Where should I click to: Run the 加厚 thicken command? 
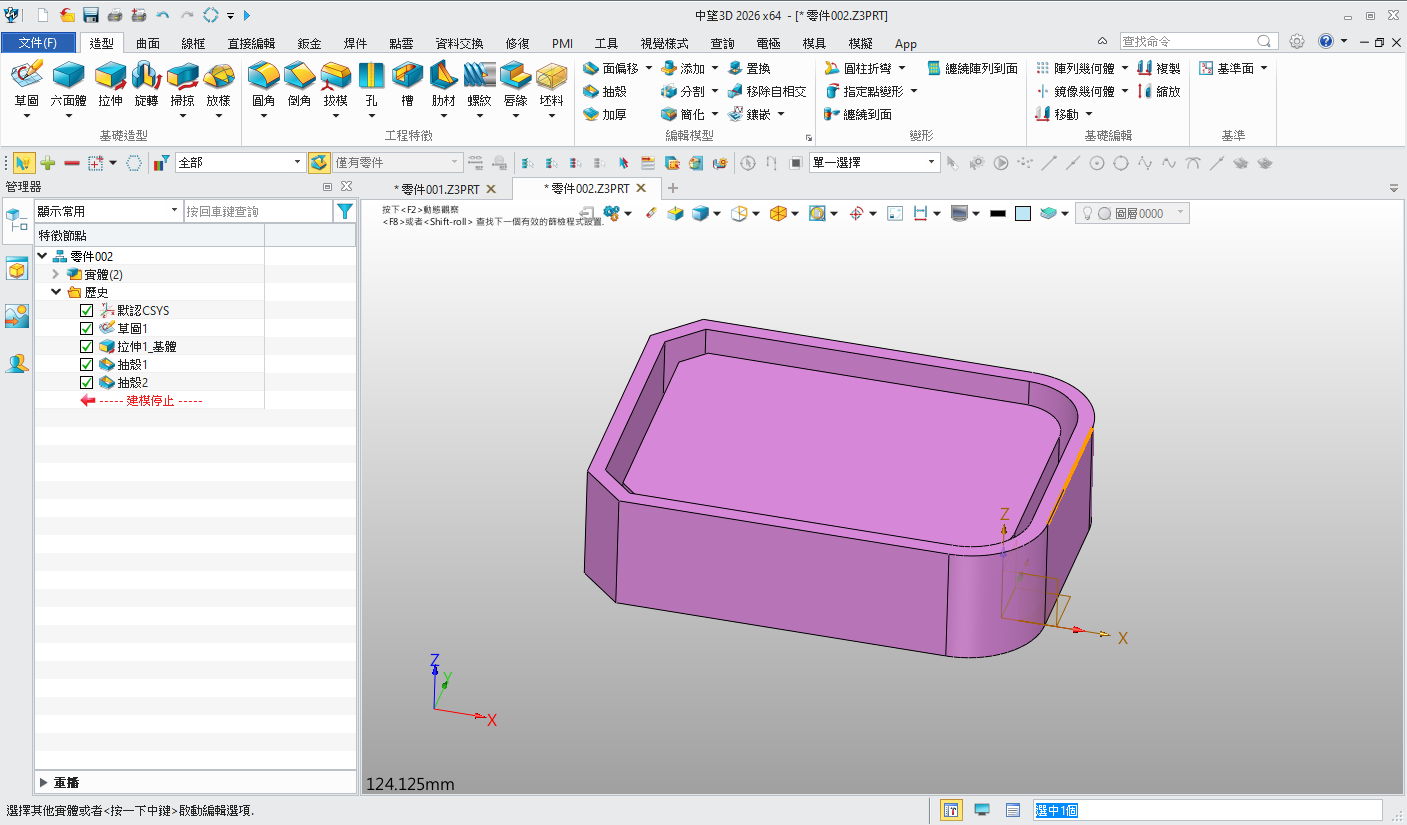(x=605, y=114)
